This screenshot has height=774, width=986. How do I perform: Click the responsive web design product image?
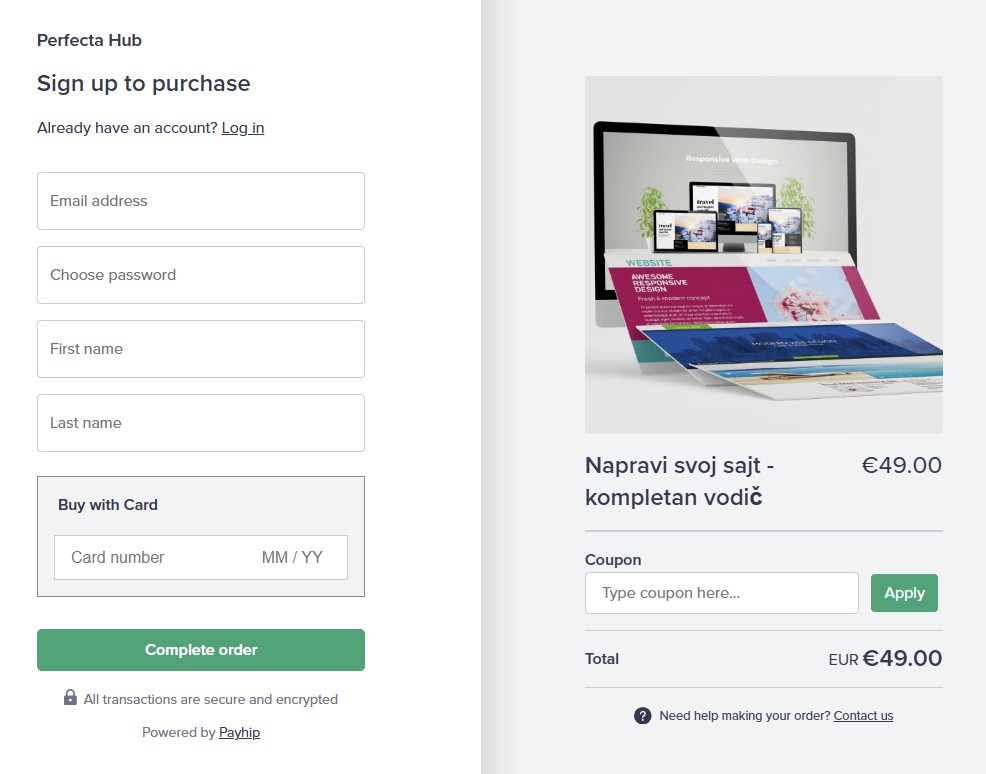[x=763, y=255]
